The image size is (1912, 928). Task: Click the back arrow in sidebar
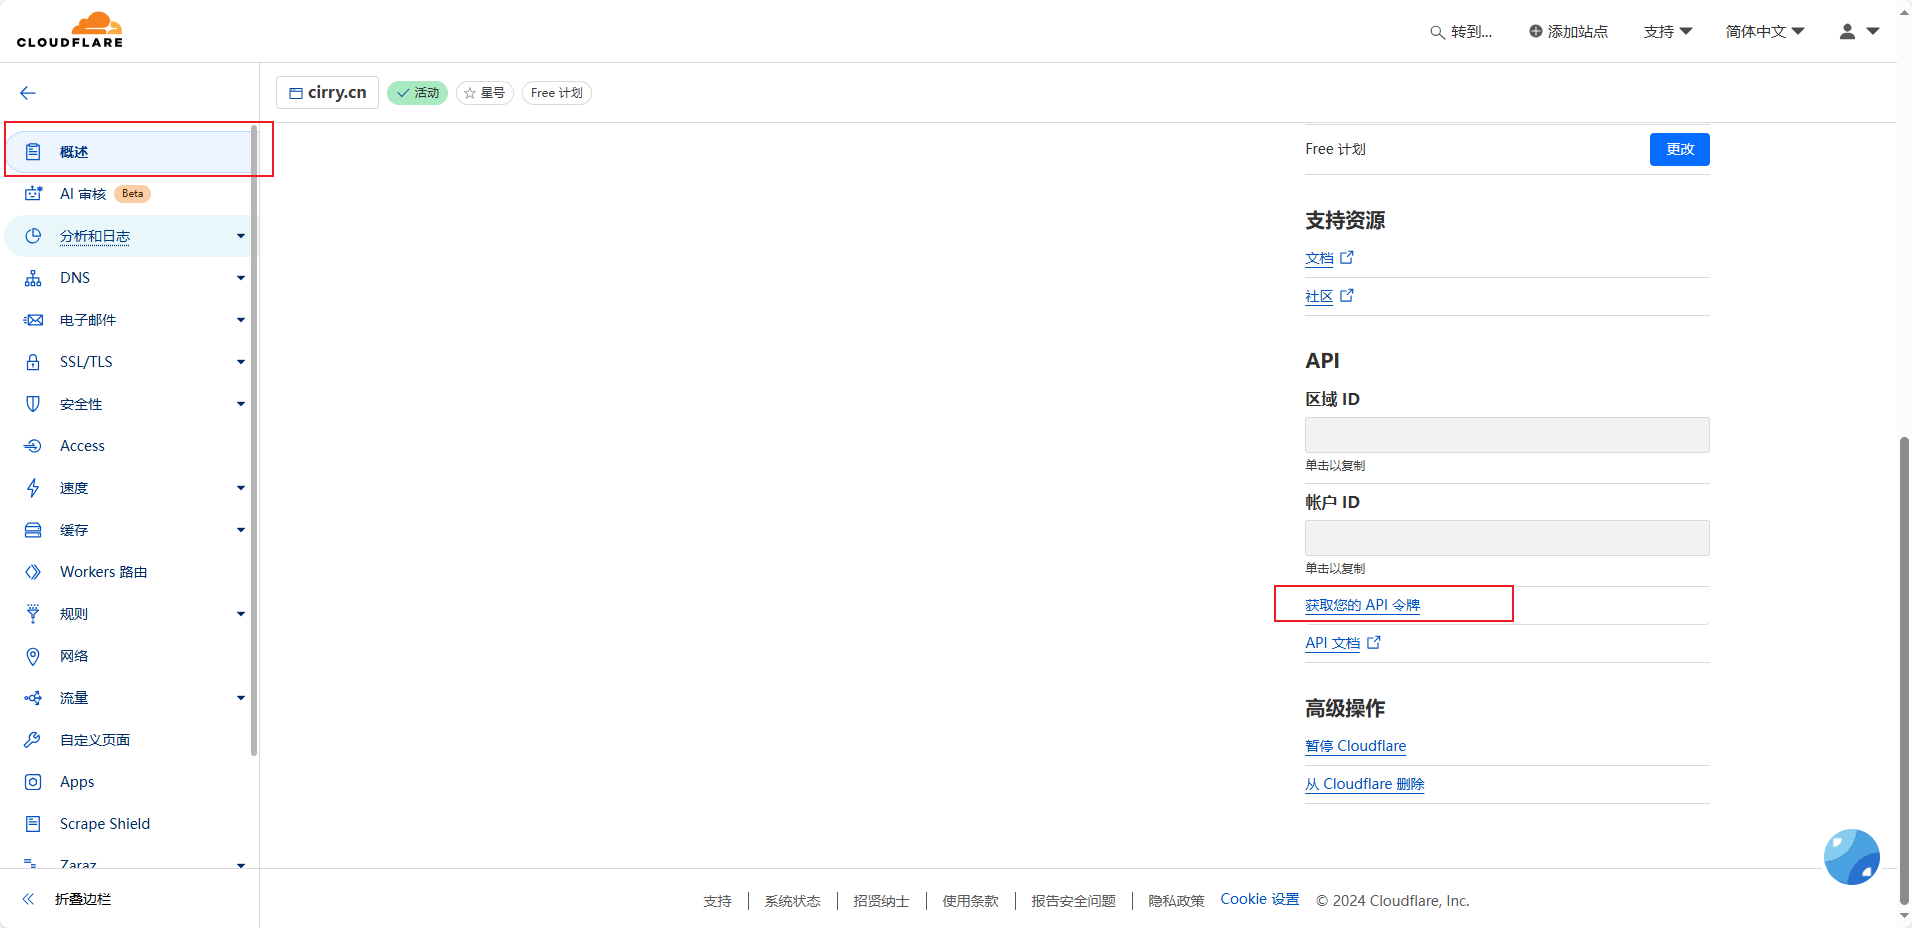[x=28, y=93]
